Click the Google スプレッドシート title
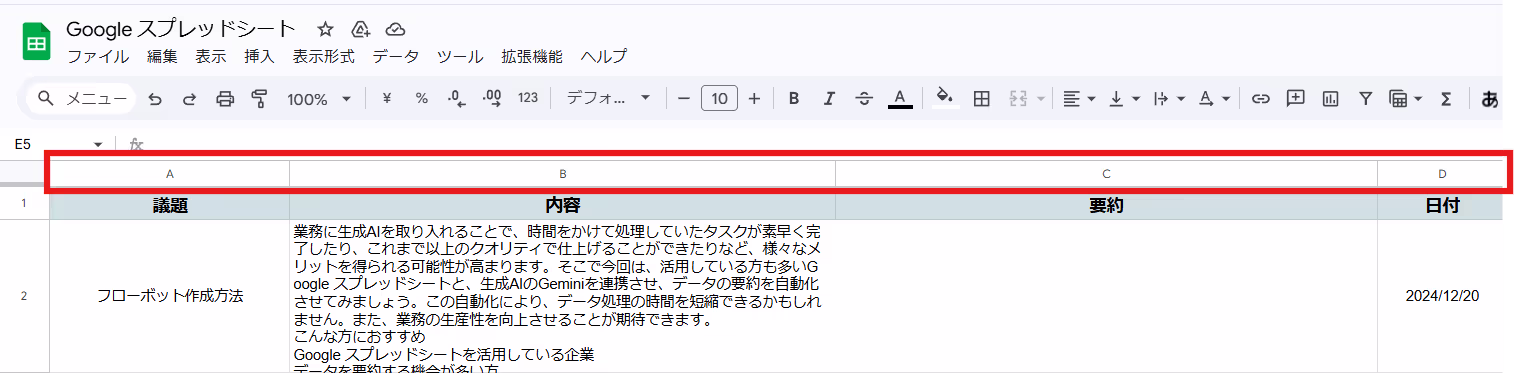Image resolution: width=1514 pixels, height=373 pixels. click(x=181, y=28)
